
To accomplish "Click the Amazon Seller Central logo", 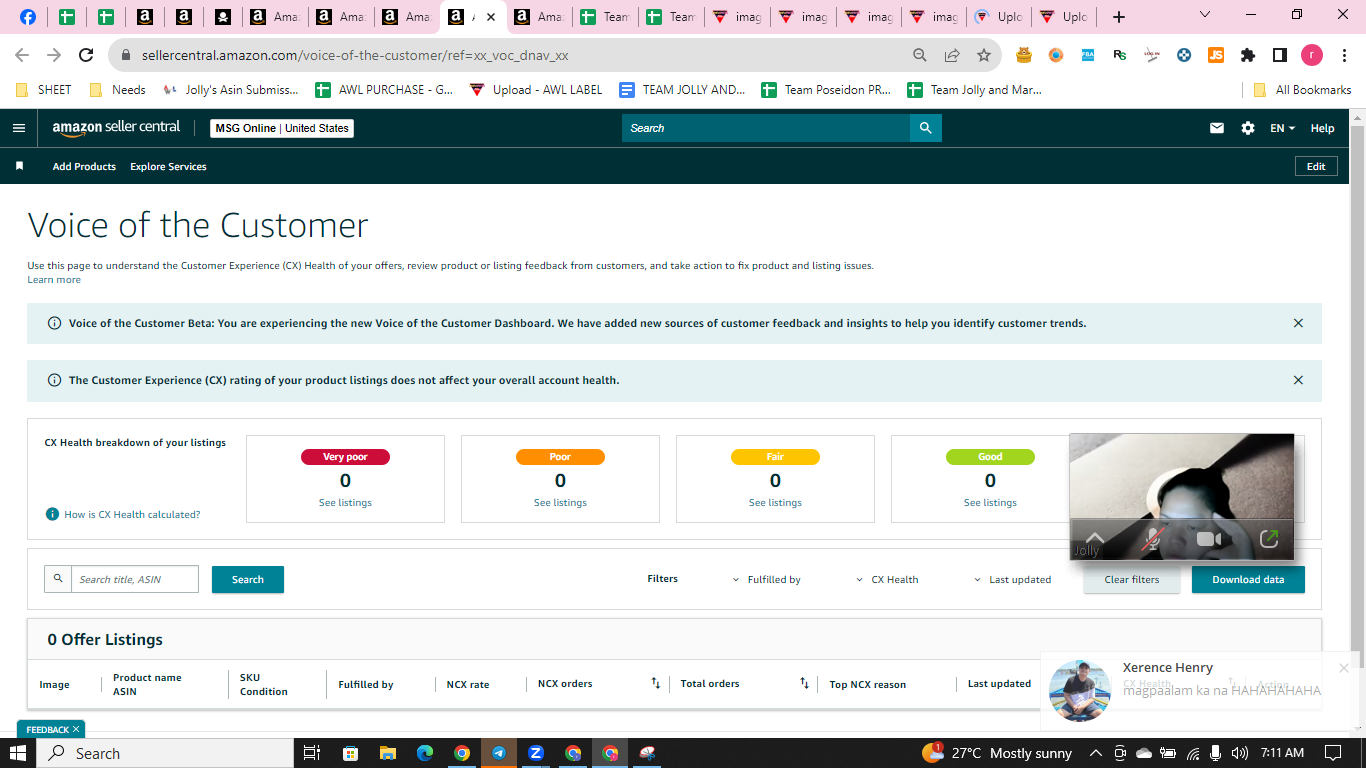I will 116,128.
